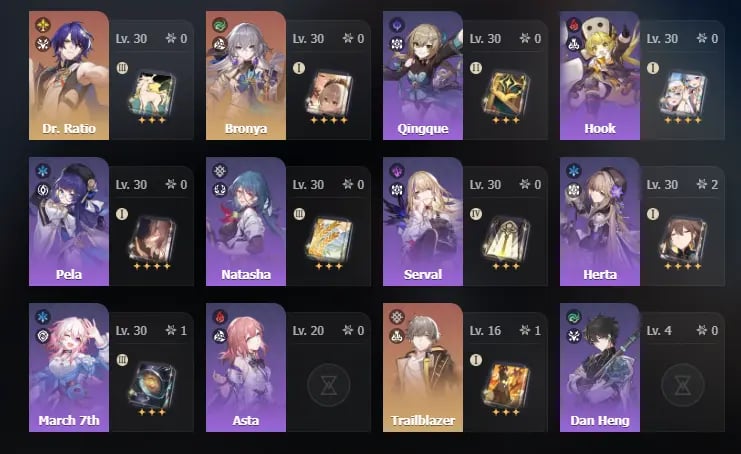Select Bronya's equipped light cone icon
This screenshot has height=454, width=741.
pos(329,94)
